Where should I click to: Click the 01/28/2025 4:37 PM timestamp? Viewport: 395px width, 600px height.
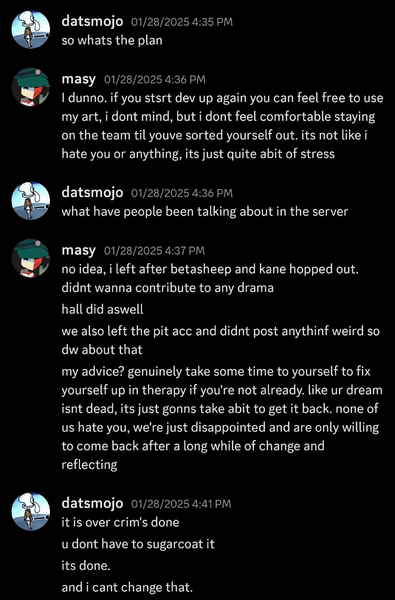coord(154,251)
